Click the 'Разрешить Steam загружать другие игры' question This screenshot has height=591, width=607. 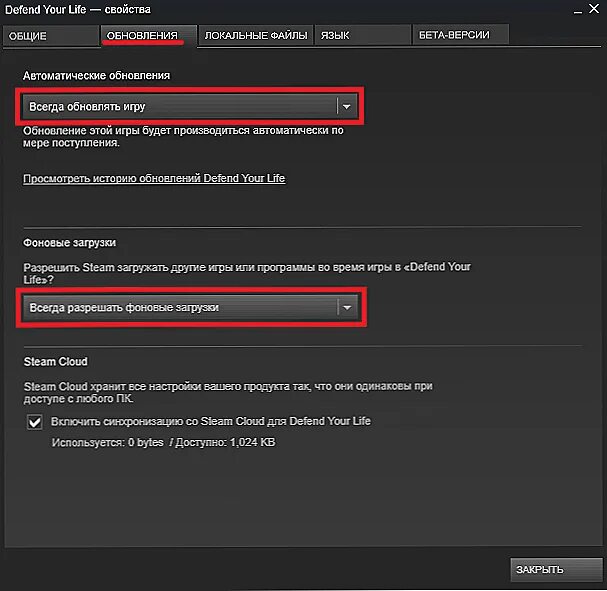tap(247, 273)
